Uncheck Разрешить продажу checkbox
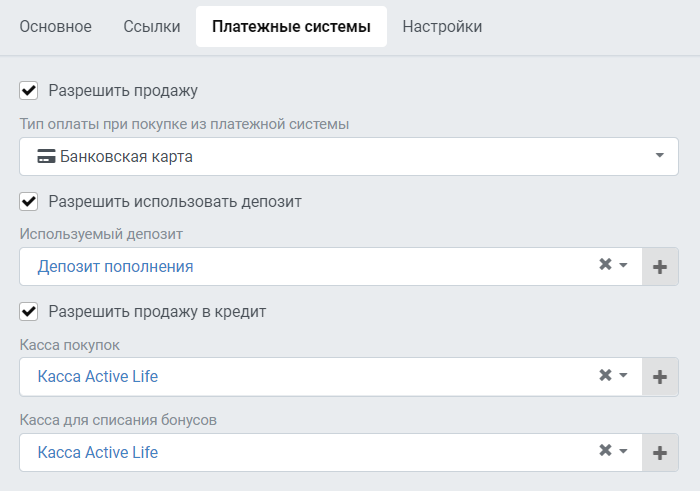This screenshot has height=491, width=700. [29, 91]
